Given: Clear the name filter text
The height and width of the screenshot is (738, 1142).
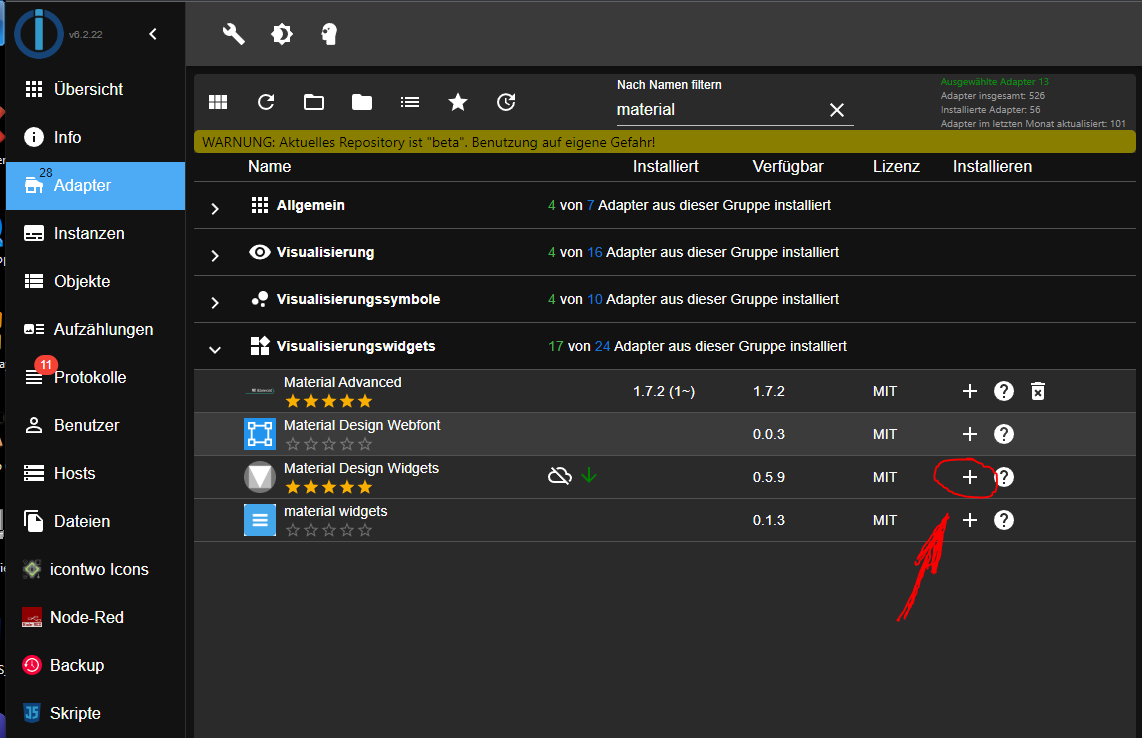Looking at the screenshot, I should (x=837, y=110).
